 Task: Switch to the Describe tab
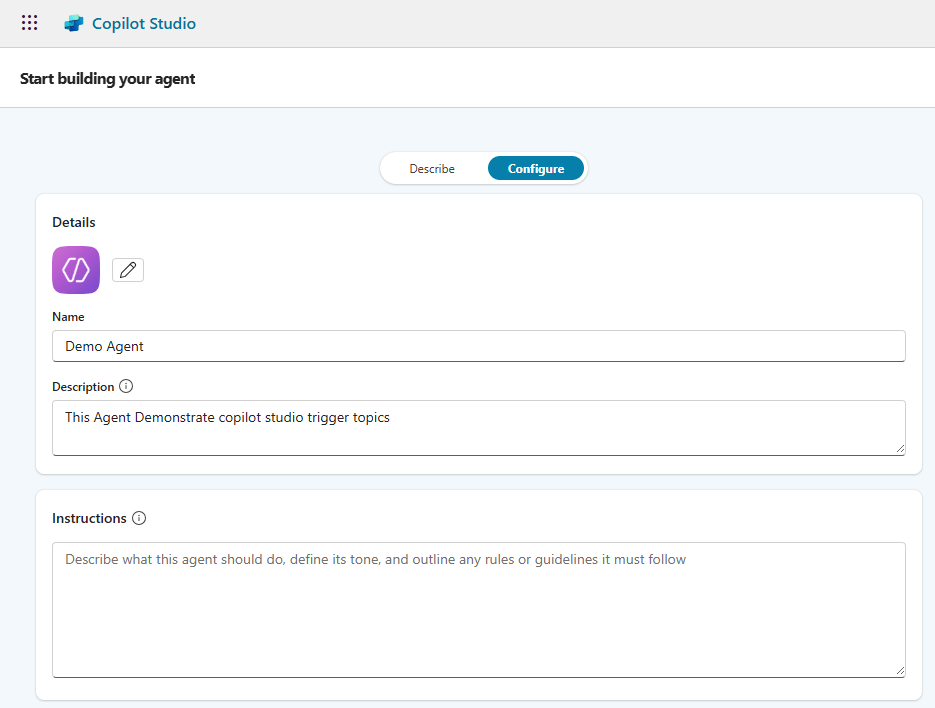click(x=432, y=169)
